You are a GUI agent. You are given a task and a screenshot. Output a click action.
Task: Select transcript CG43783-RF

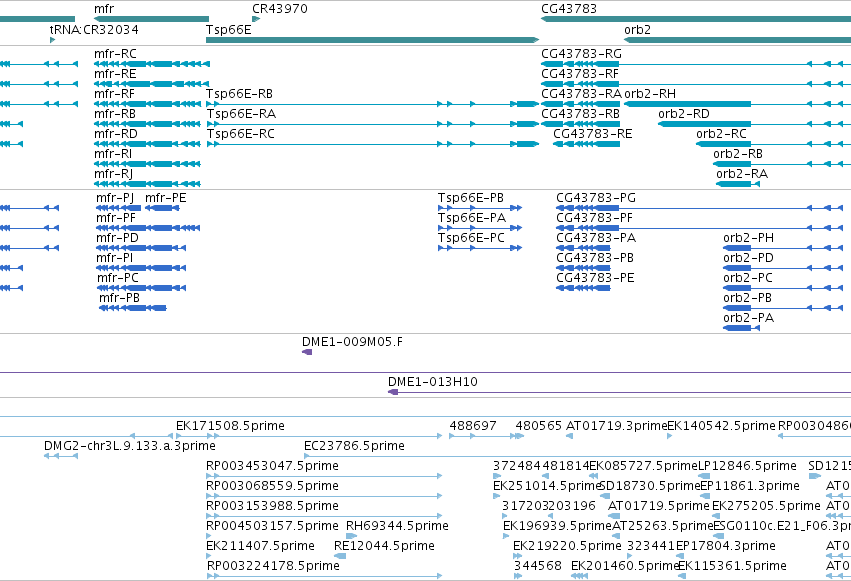[696, 84]
